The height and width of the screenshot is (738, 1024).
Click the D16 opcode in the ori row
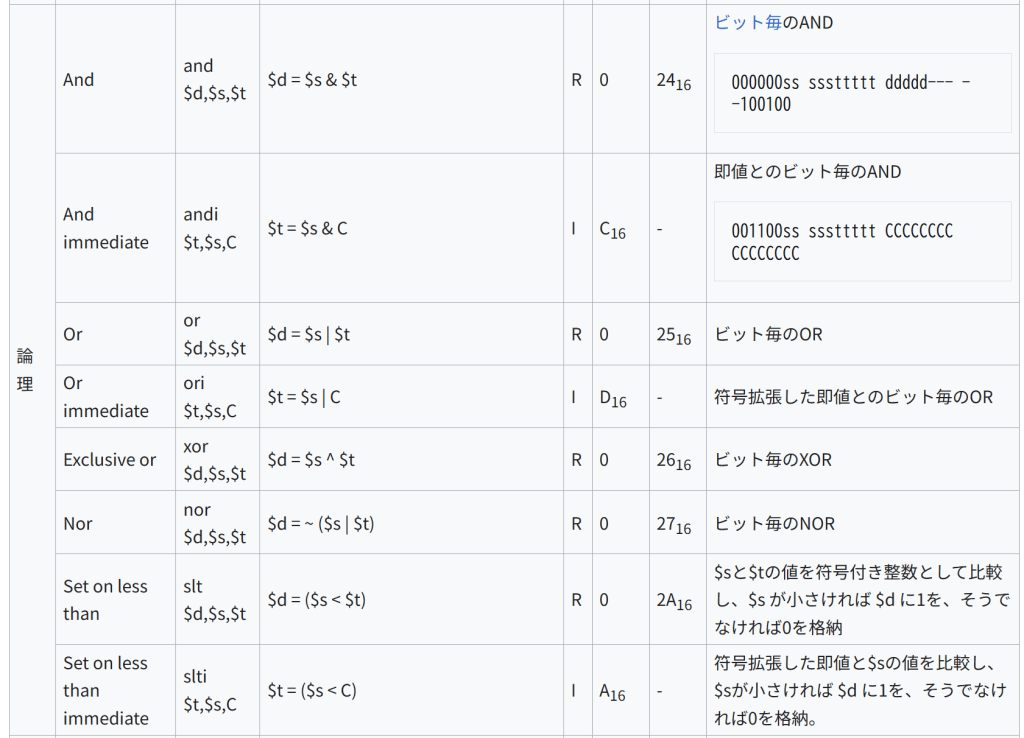pyautogui.click(x=613, y=398)
